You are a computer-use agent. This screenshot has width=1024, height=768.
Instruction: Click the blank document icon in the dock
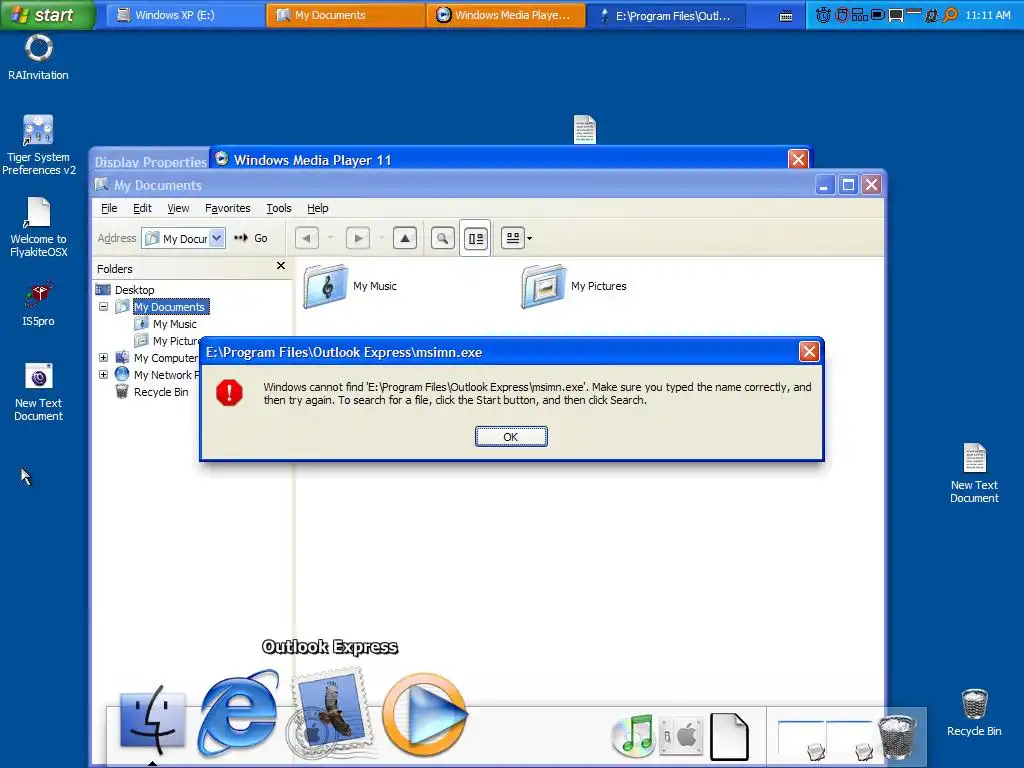click(729, 737)
